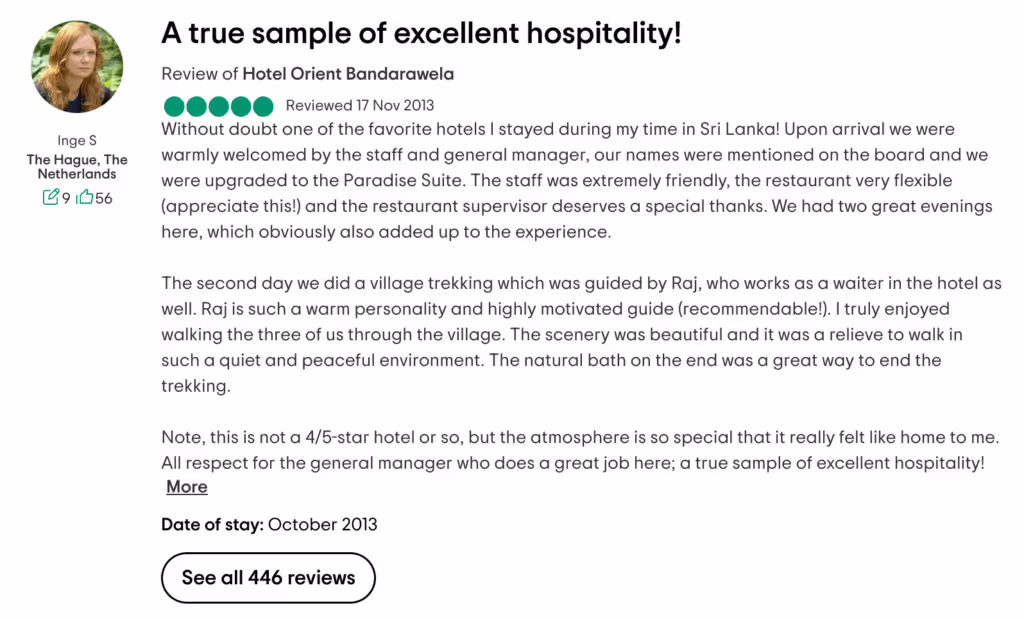
Task: Click the five-bubble rating strip
Action: click(218, 105)
